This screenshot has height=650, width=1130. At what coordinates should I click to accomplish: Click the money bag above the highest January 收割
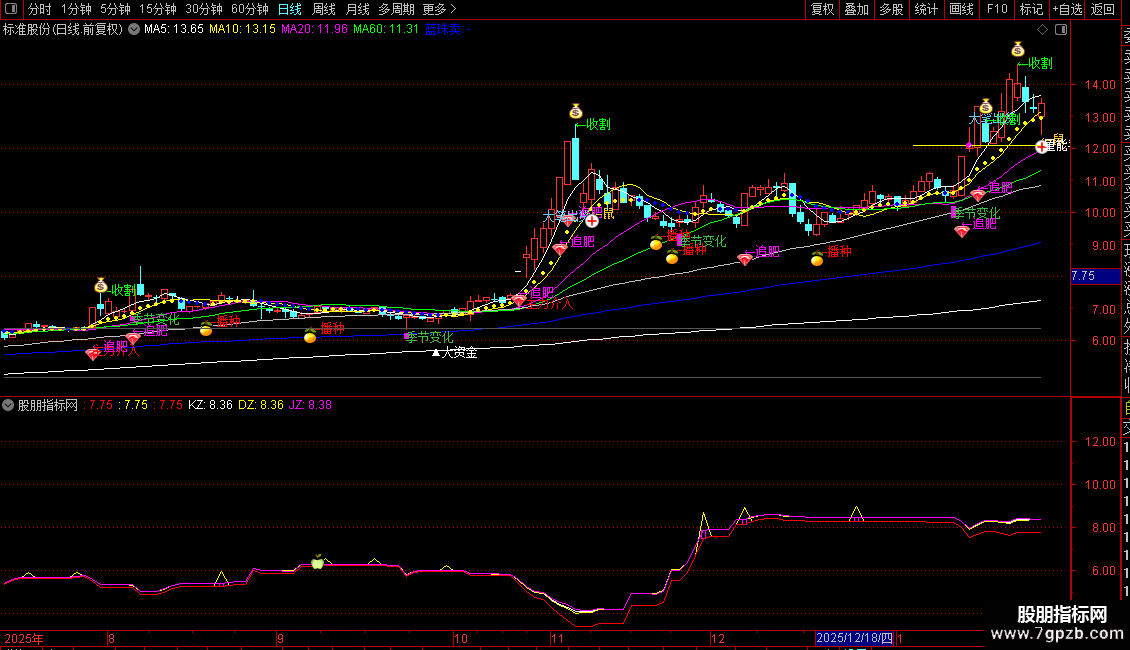pos(1018,49)
